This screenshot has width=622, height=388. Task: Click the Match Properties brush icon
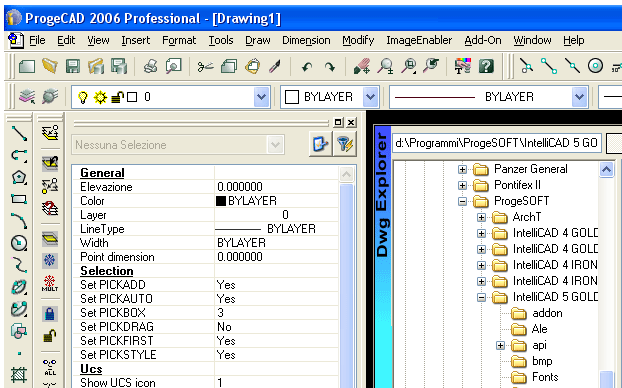tap(275, 66)
